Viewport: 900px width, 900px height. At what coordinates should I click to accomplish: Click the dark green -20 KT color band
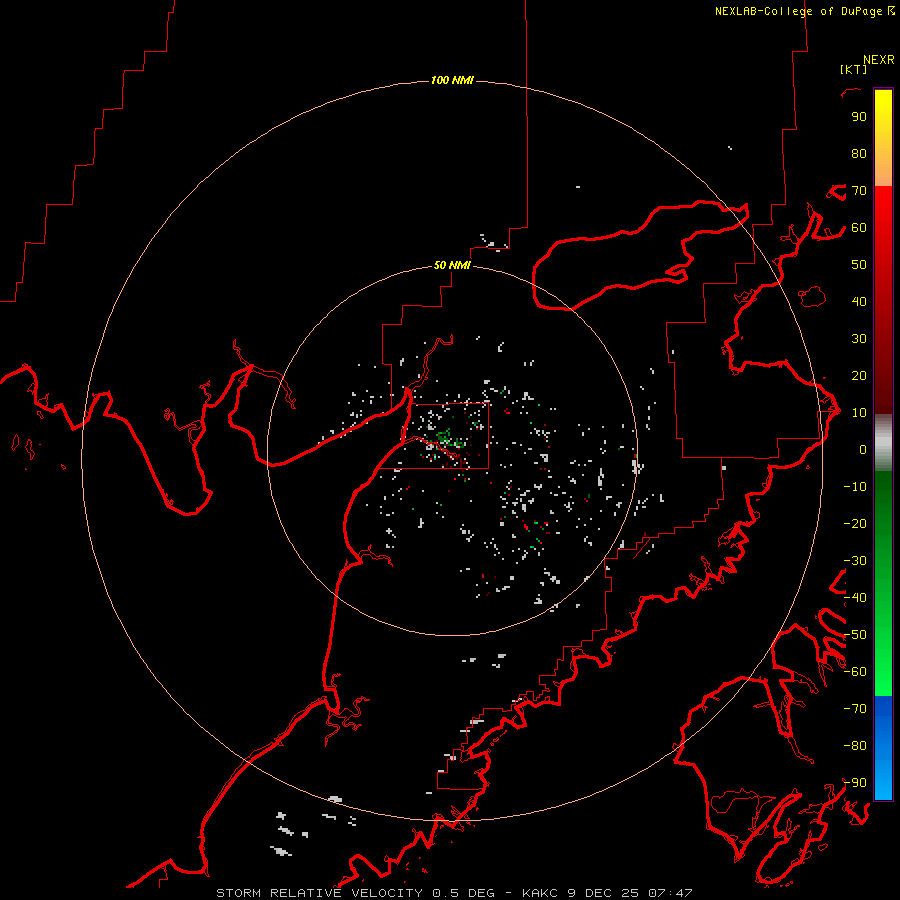point(883,522)
